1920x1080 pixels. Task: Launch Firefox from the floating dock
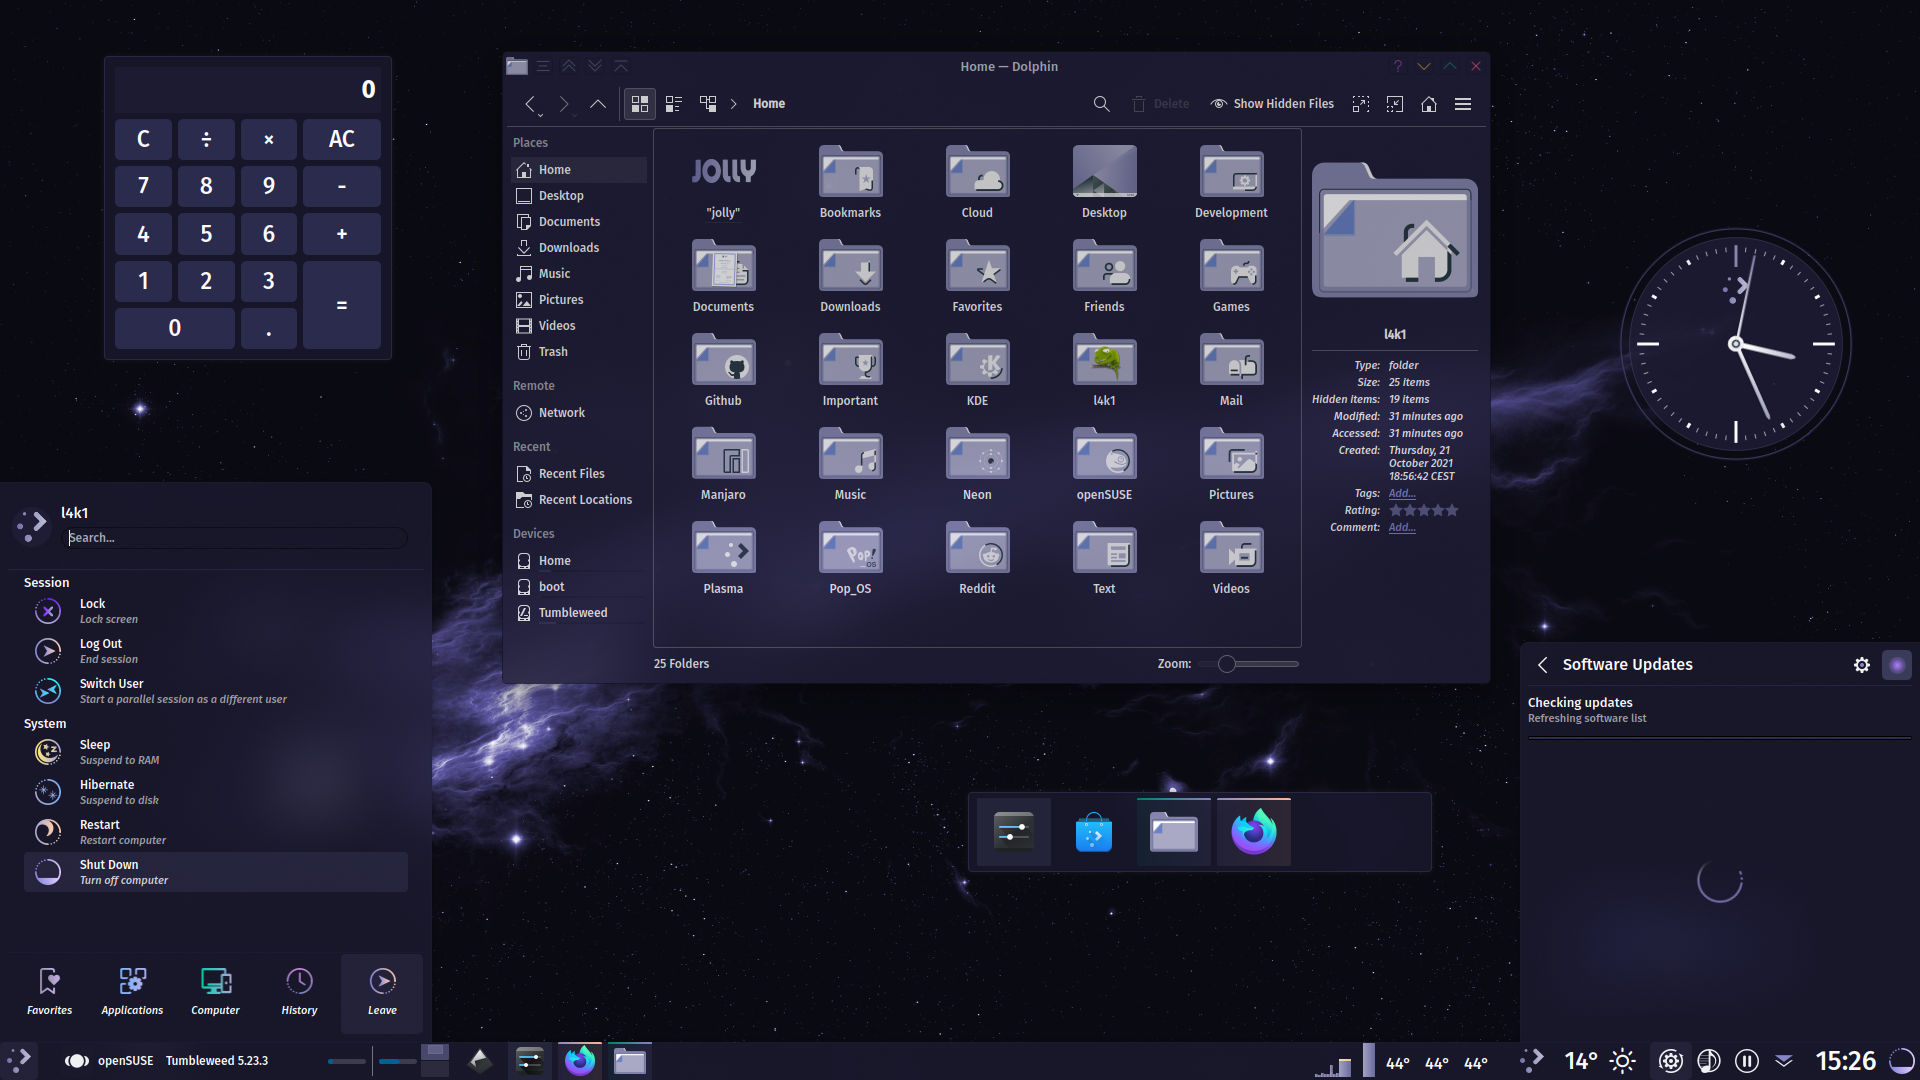(x=1254, y=832)
